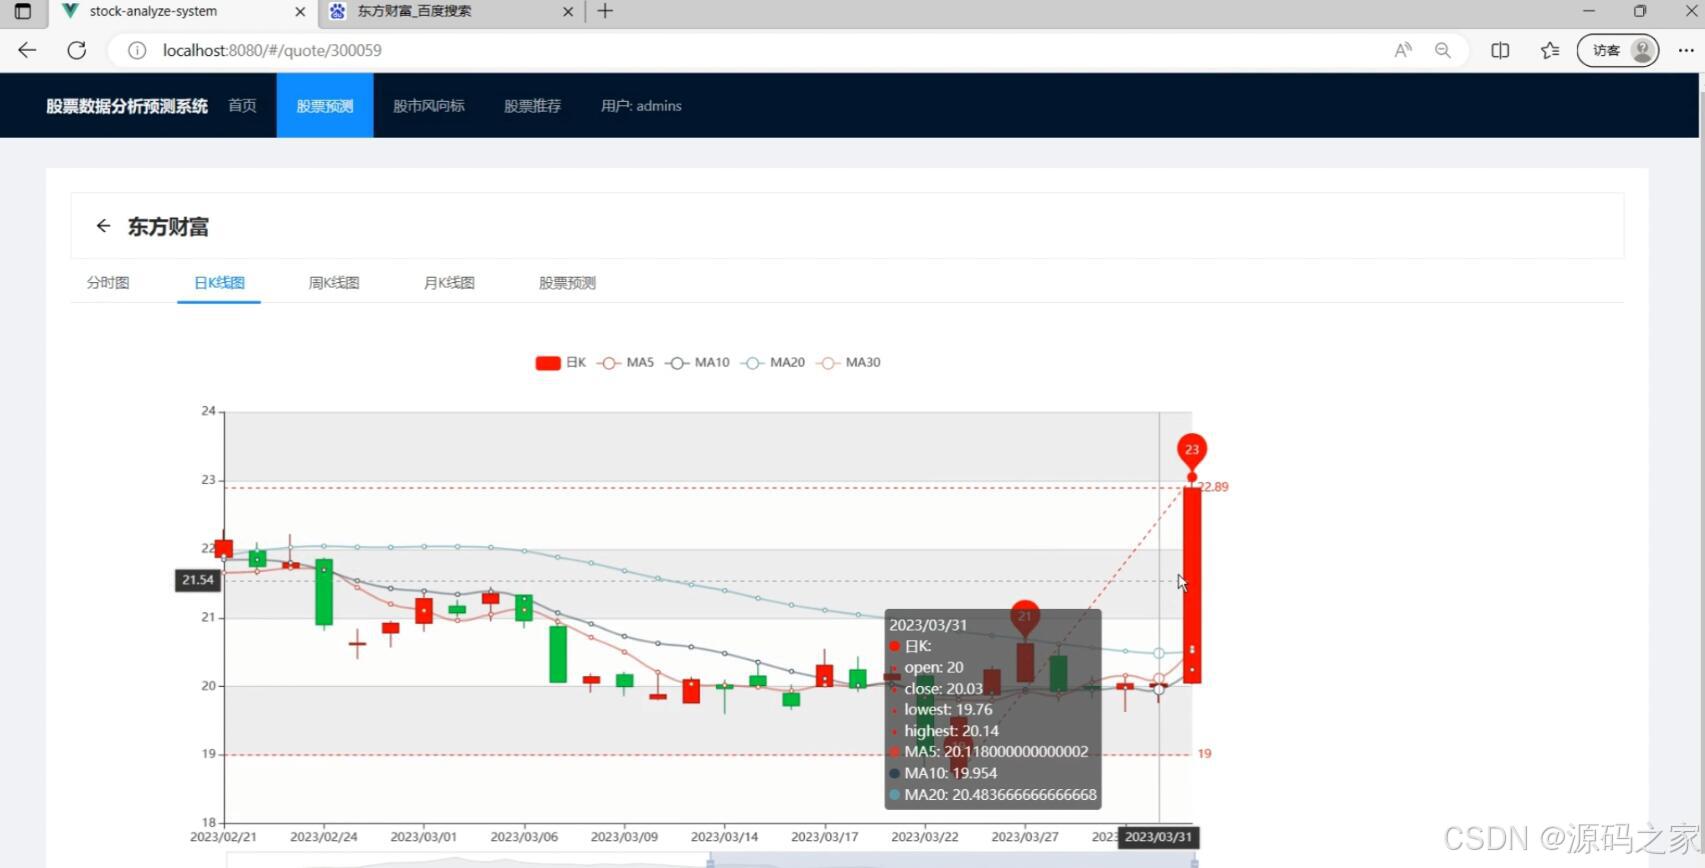This screenshot has height=868, width=1705.
Task: Minimize the browser window
Action: (1589, 11)
